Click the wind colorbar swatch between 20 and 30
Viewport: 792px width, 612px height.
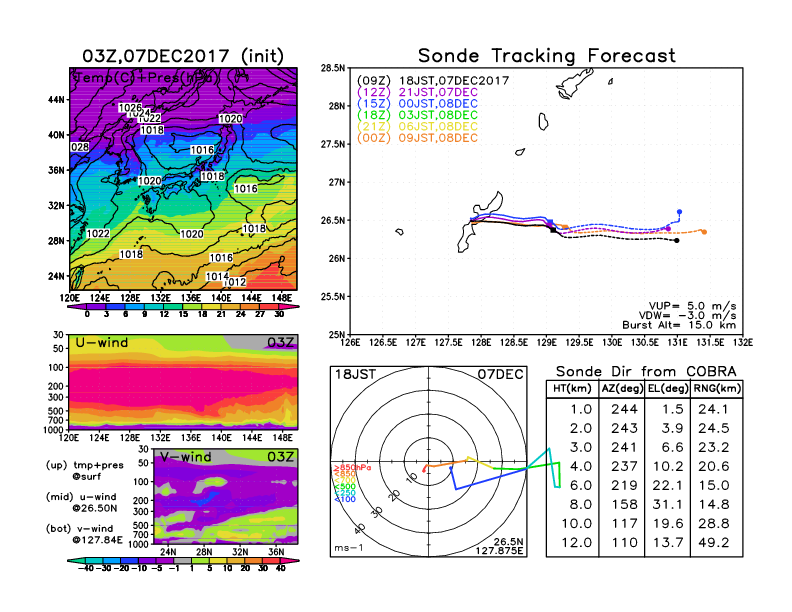254,560
